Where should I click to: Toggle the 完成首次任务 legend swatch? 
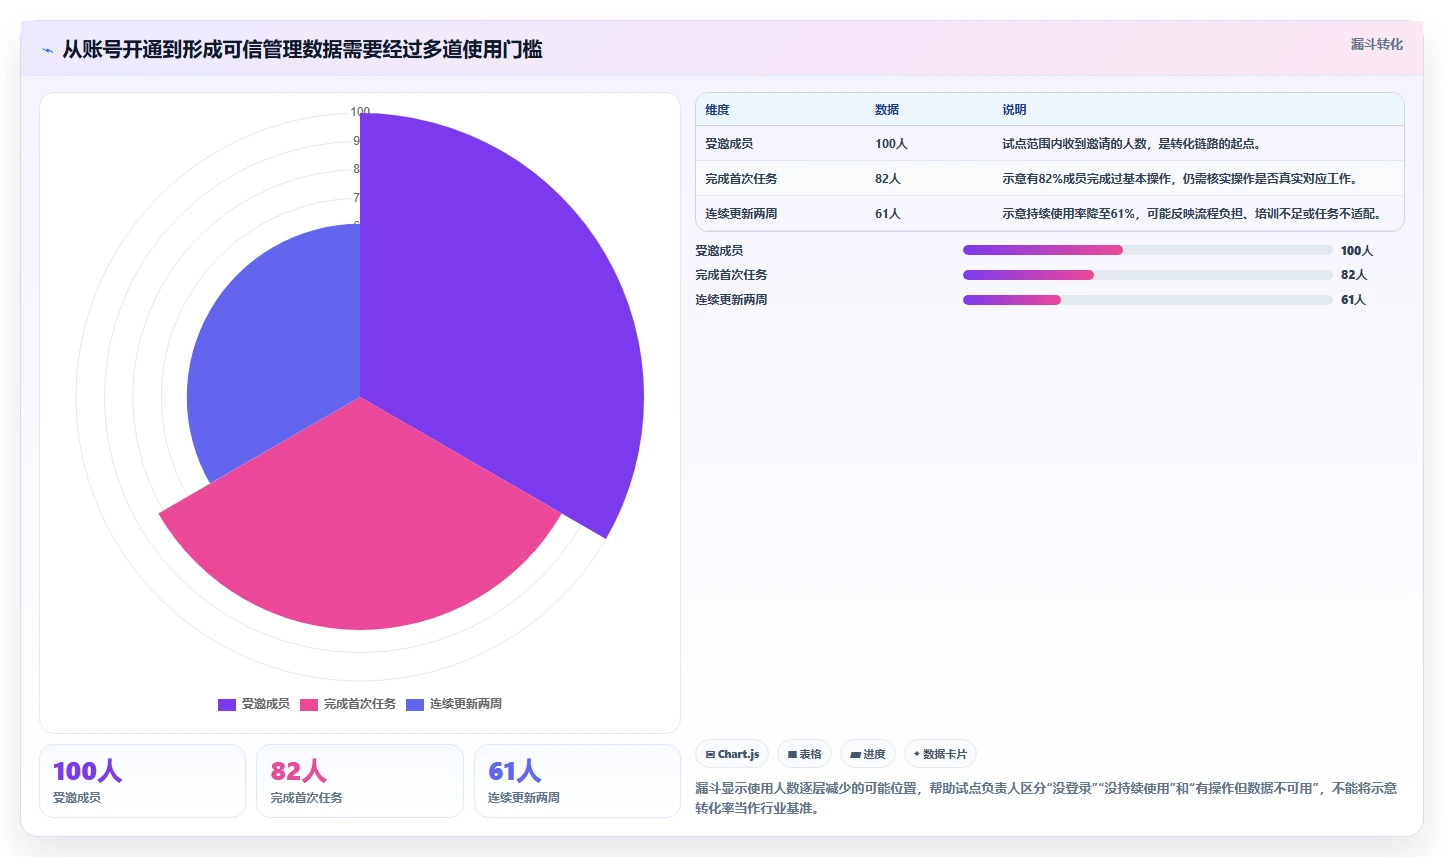pos(309,704)
